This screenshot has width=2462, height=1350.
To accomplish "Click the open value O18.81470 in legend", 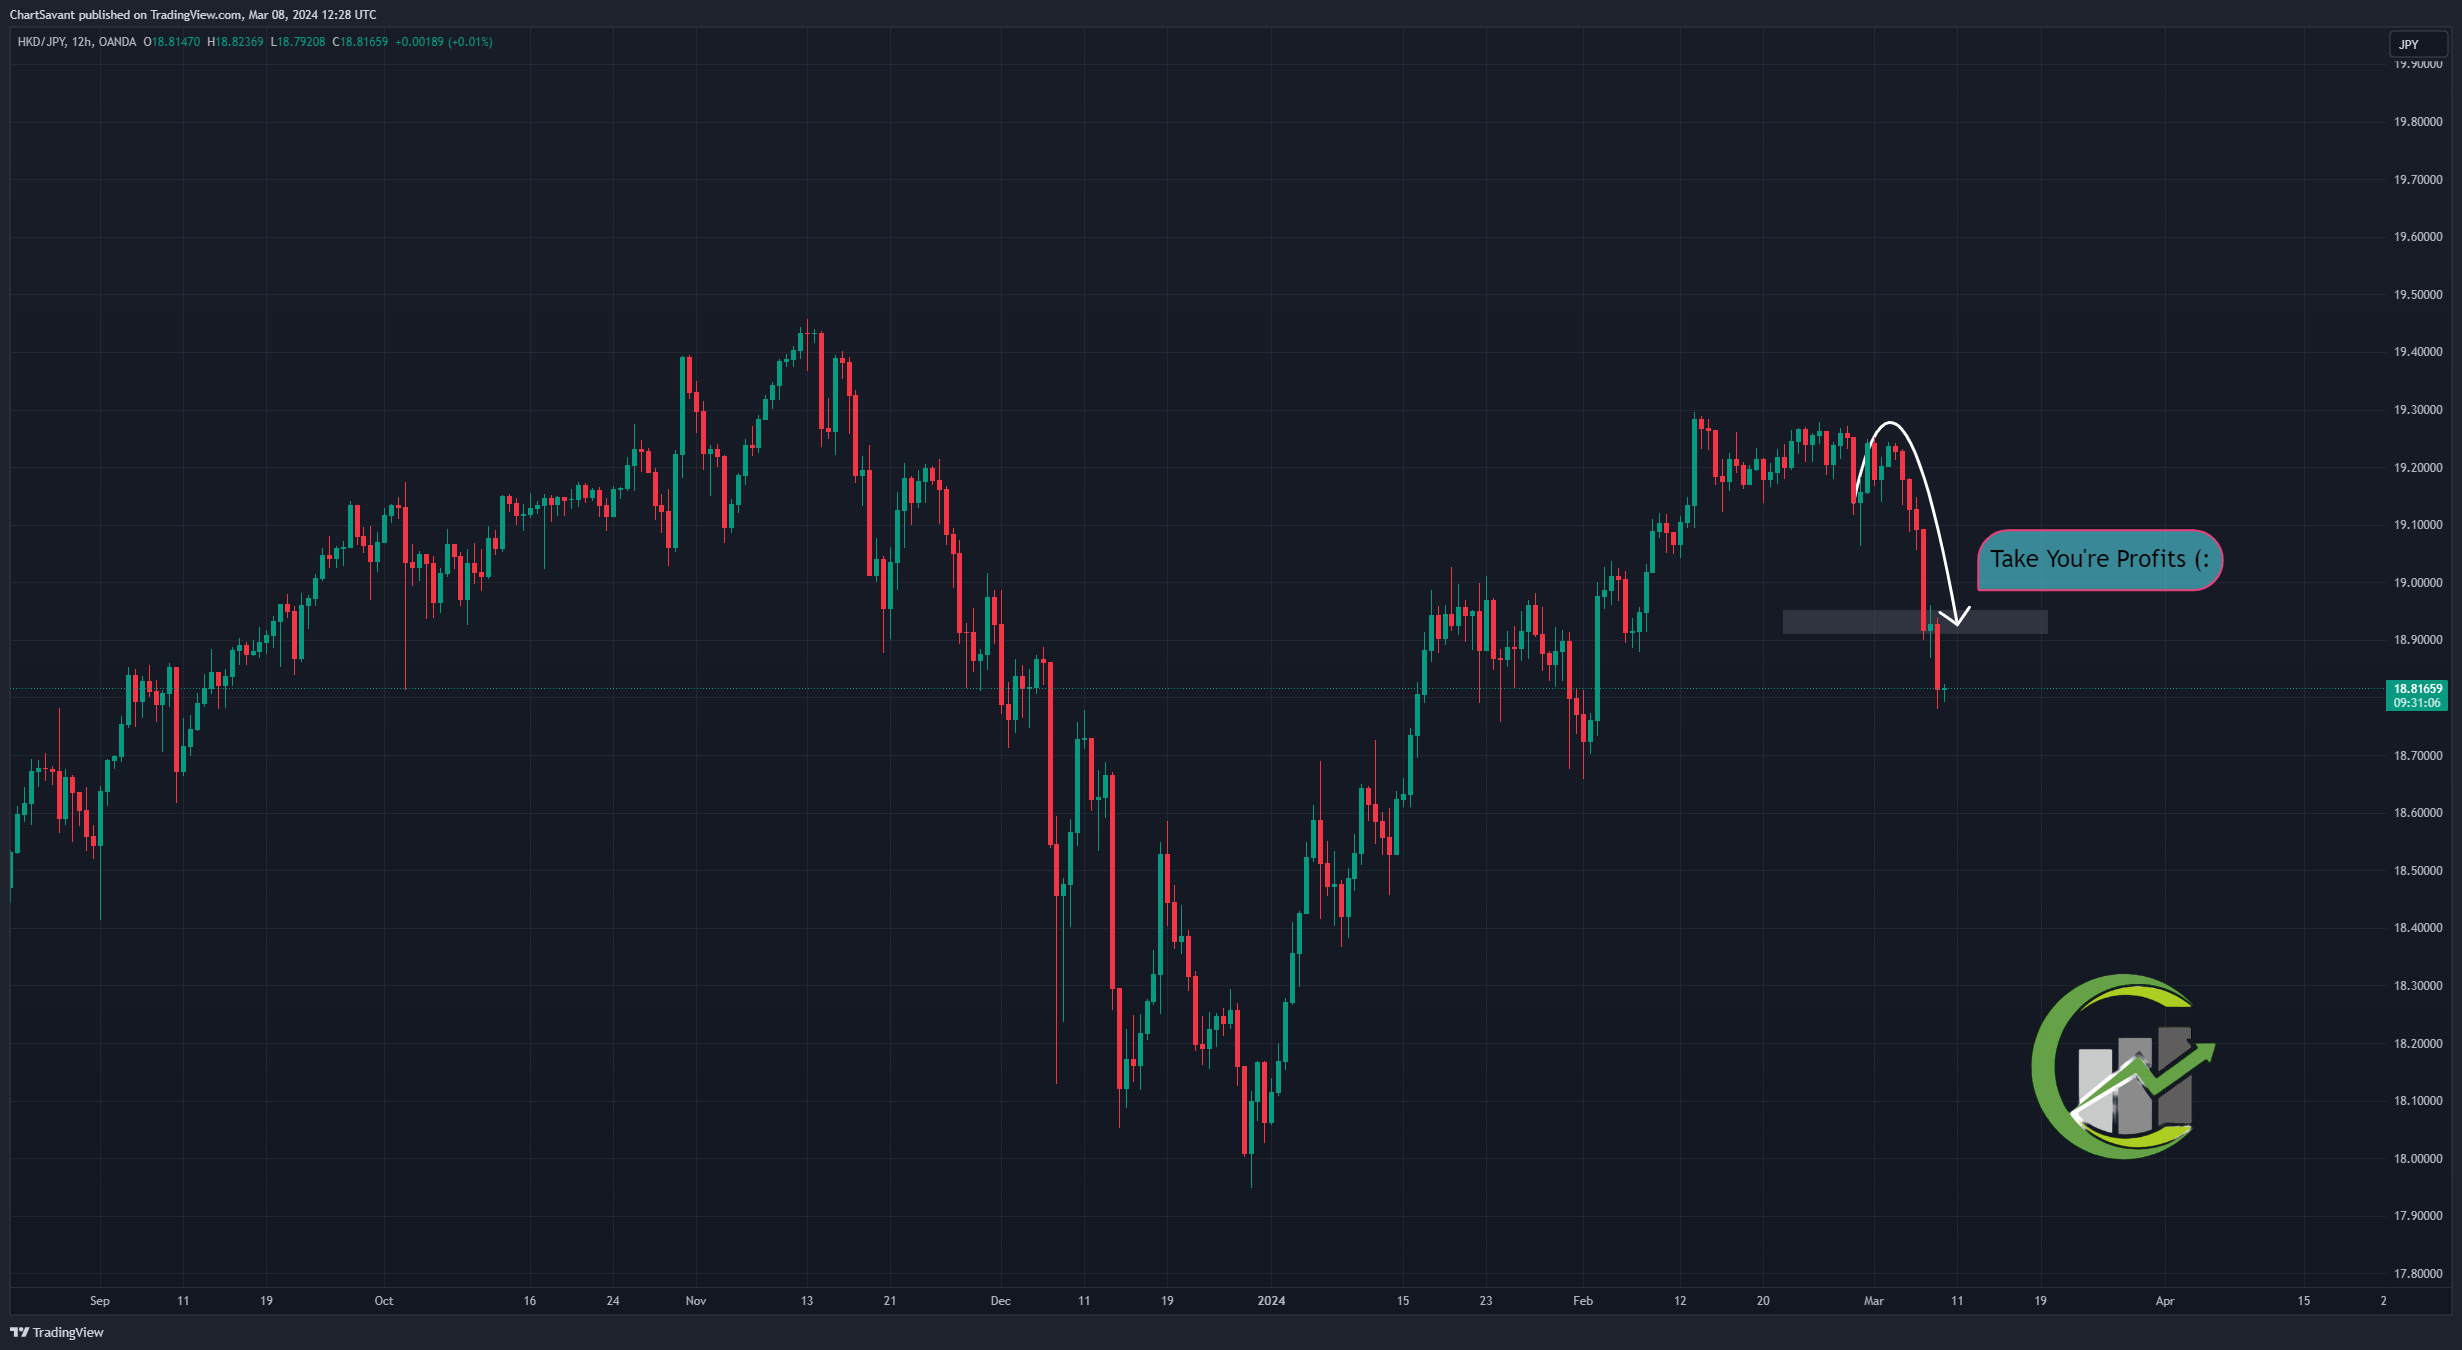I will click(172, 42).
